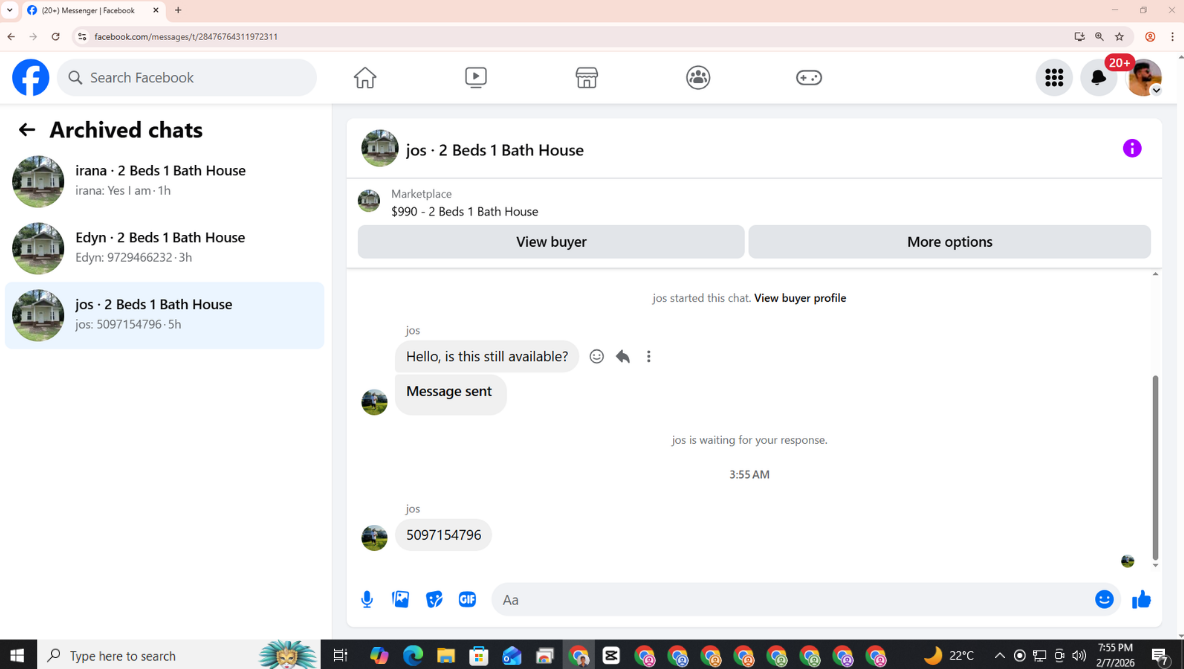Click the browser address bar URL

click(186, 36)
